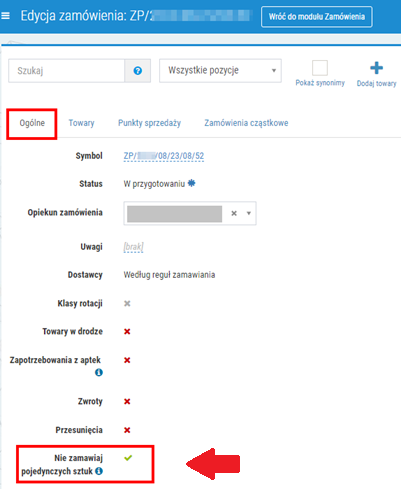Click the Dodaj towary plus icon
Viewport: 401px width, 489px height.
click(x=376, y=68)
